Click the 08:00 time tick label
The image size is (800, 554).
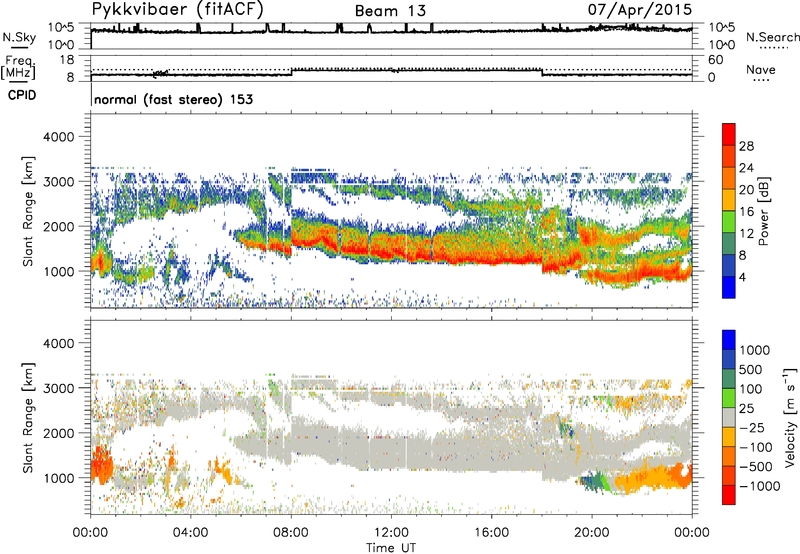tap(290, 533)
